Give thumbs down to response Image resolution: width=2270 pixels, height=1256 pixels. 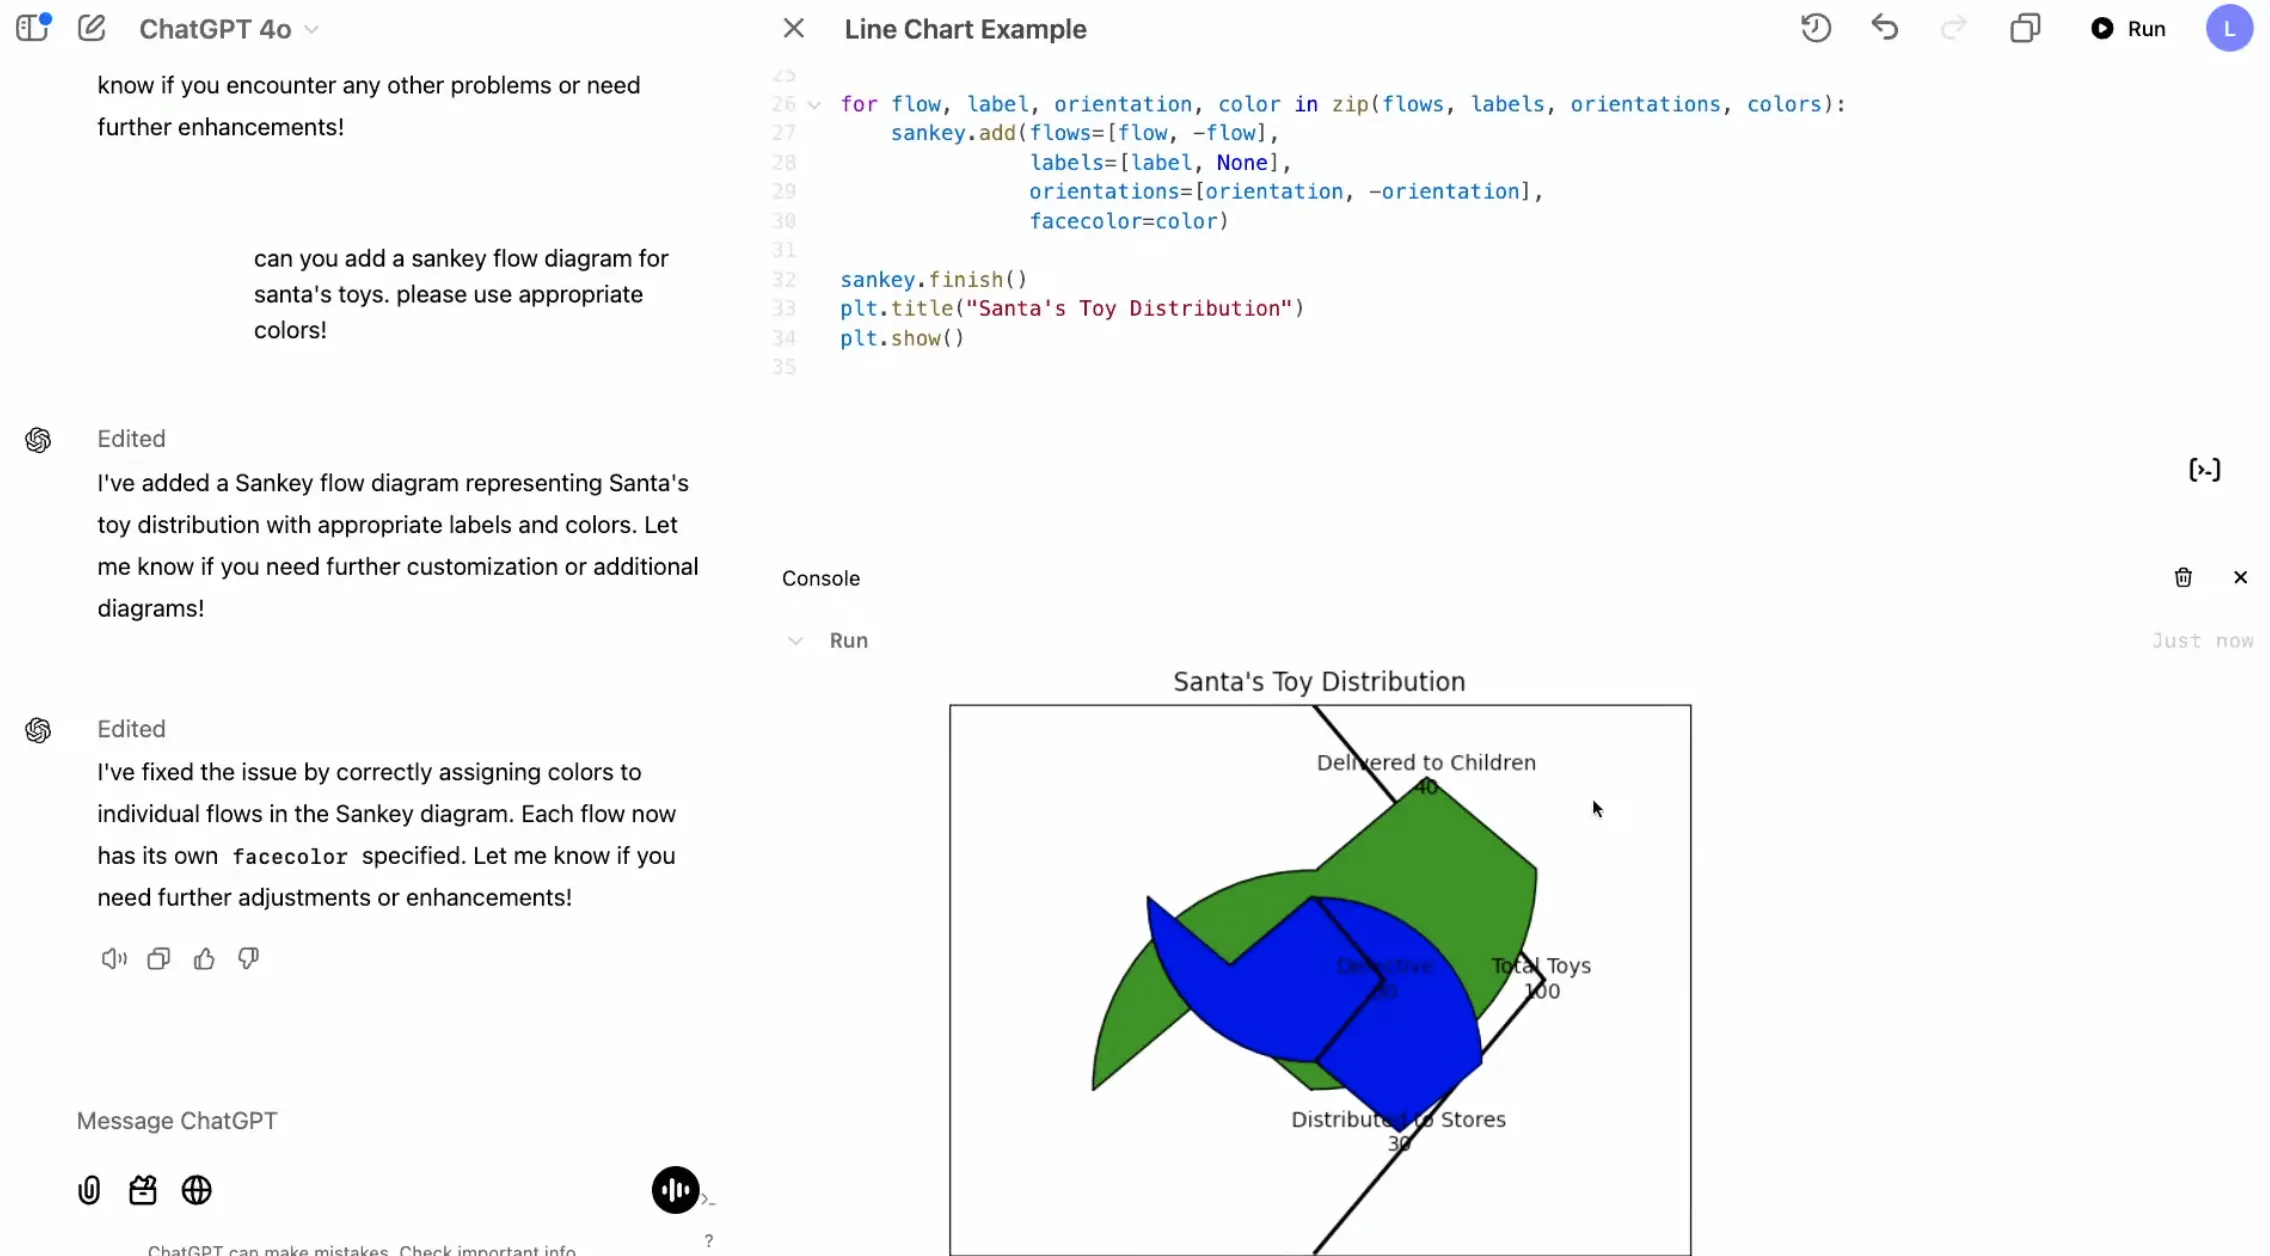pyautogui.click(x=249, y=958)
